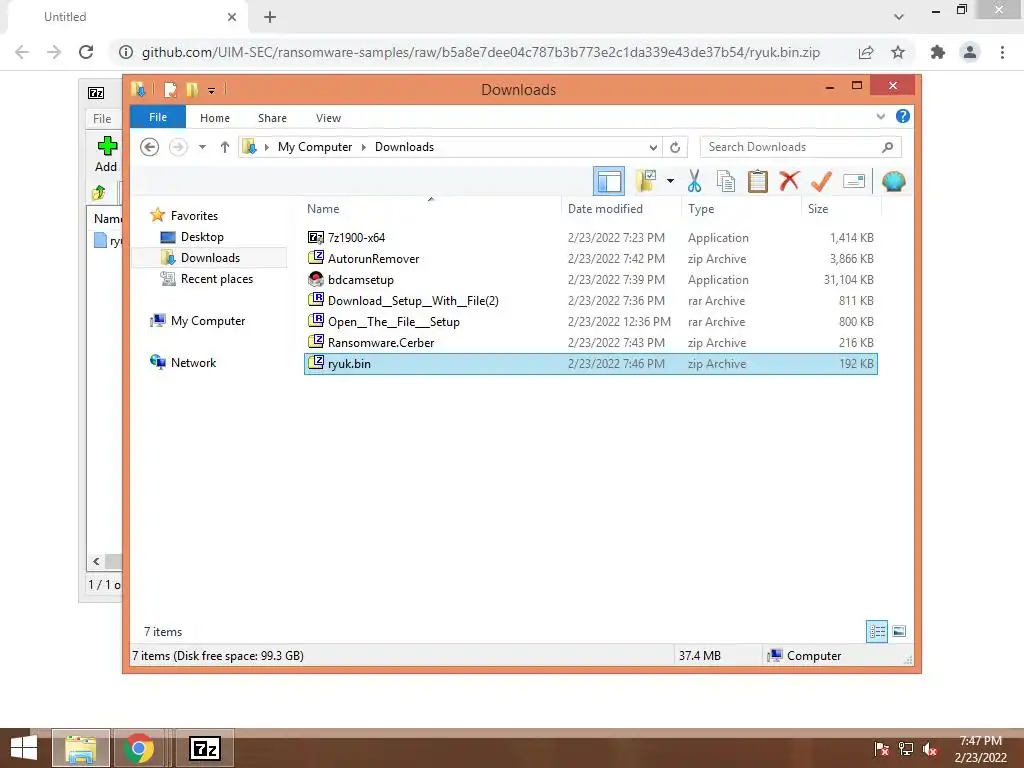Open the folder options dropdown arrow
This screenshot has height=768, width=1024.
670,181
